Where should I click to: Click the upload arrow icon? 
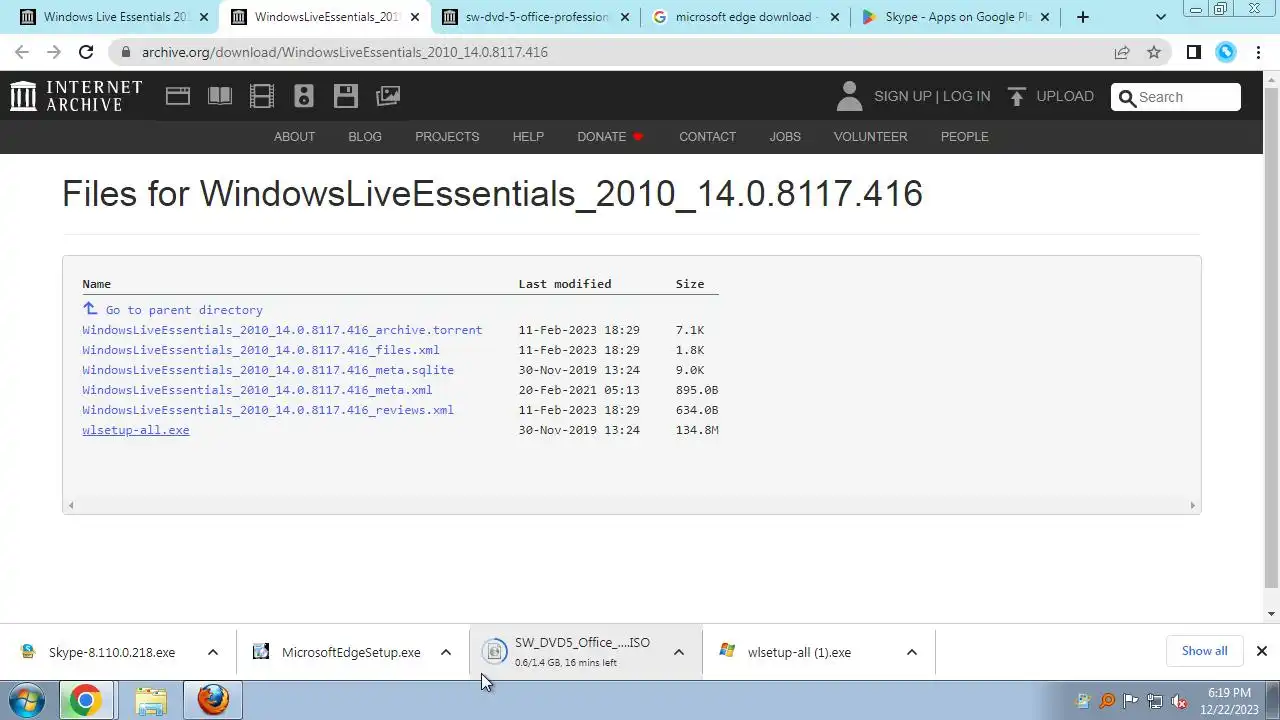point(1017,96)
